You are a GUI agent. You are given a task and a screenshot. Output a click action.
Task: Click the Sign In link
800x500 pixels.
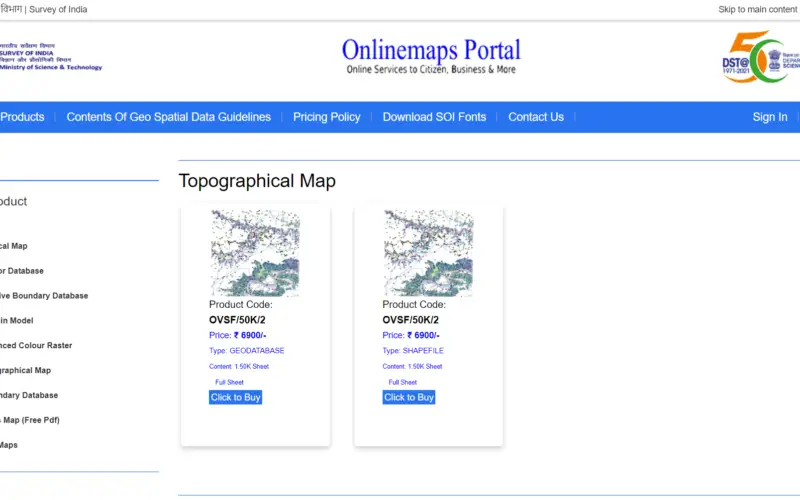click(x=770, y=117)
